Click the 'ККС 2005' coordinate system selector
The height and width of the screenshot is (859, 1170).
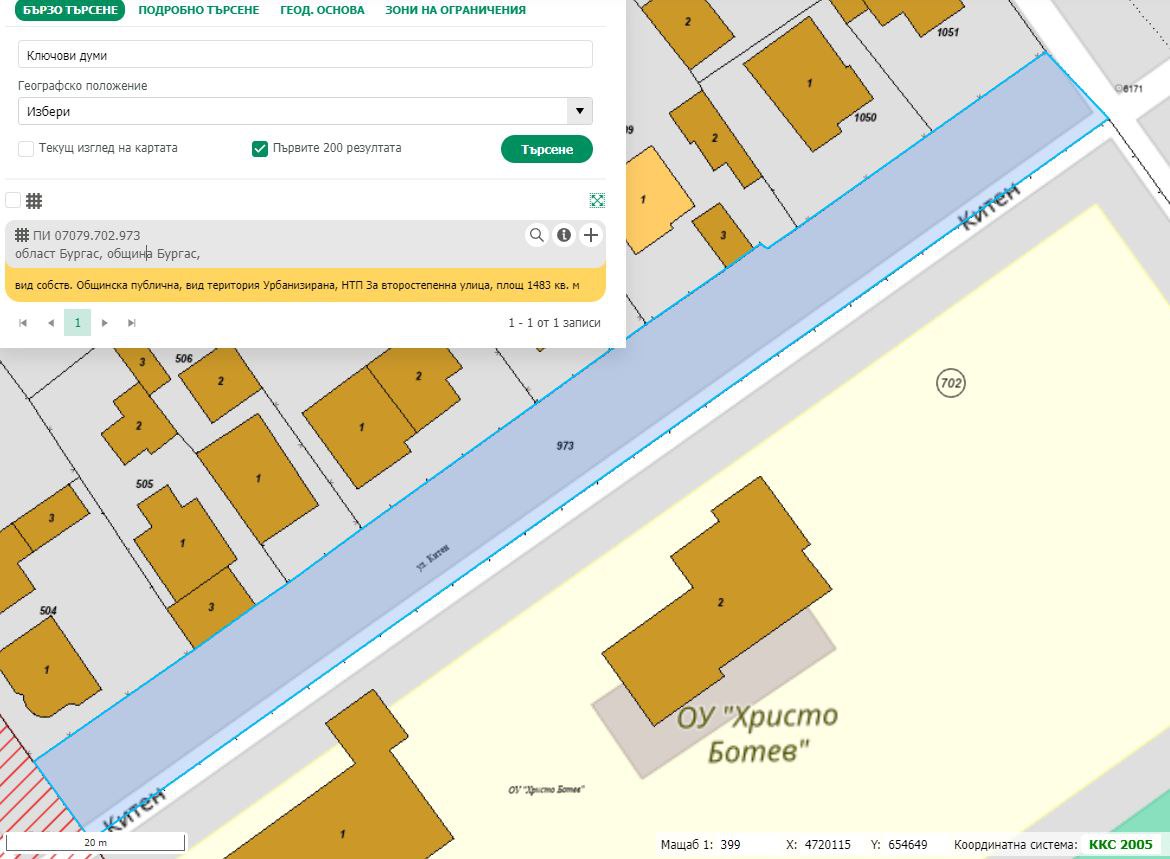click(x=1120, y=844)
